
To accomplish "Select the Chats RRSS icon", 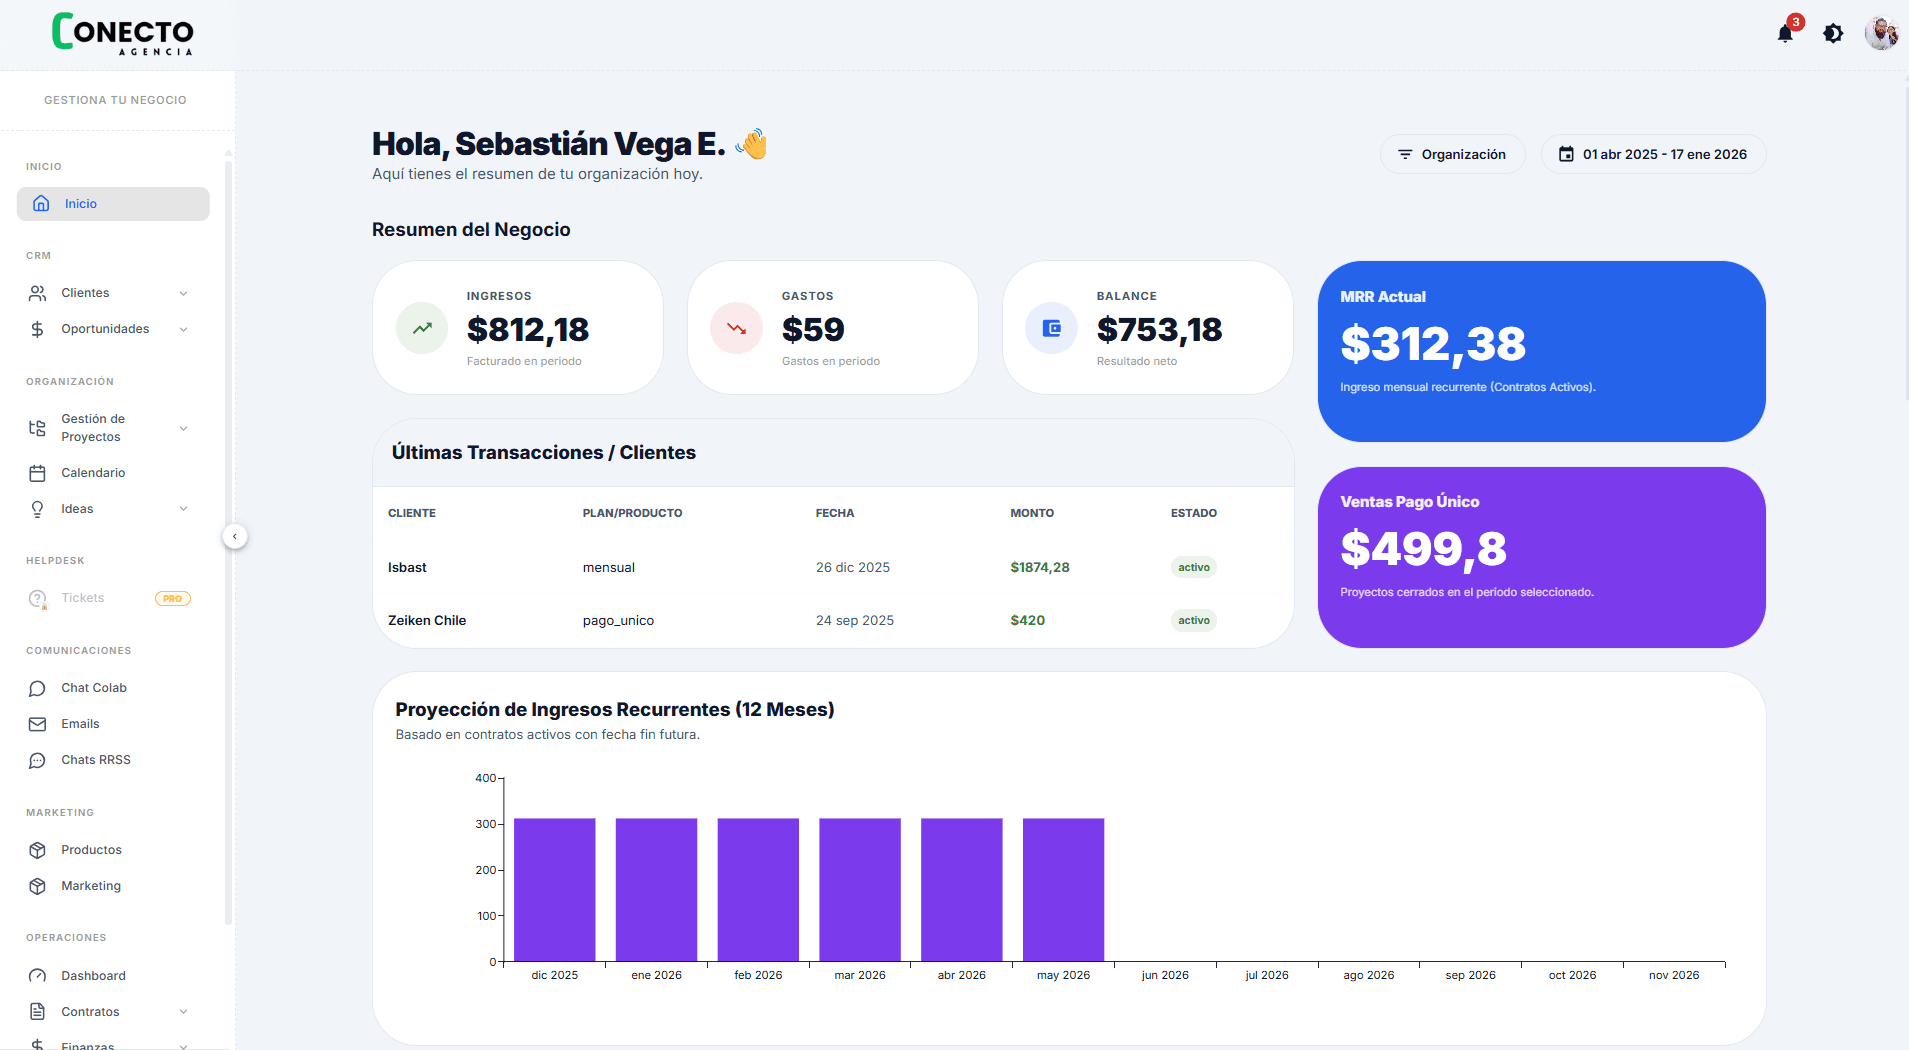I will (37, 759).
